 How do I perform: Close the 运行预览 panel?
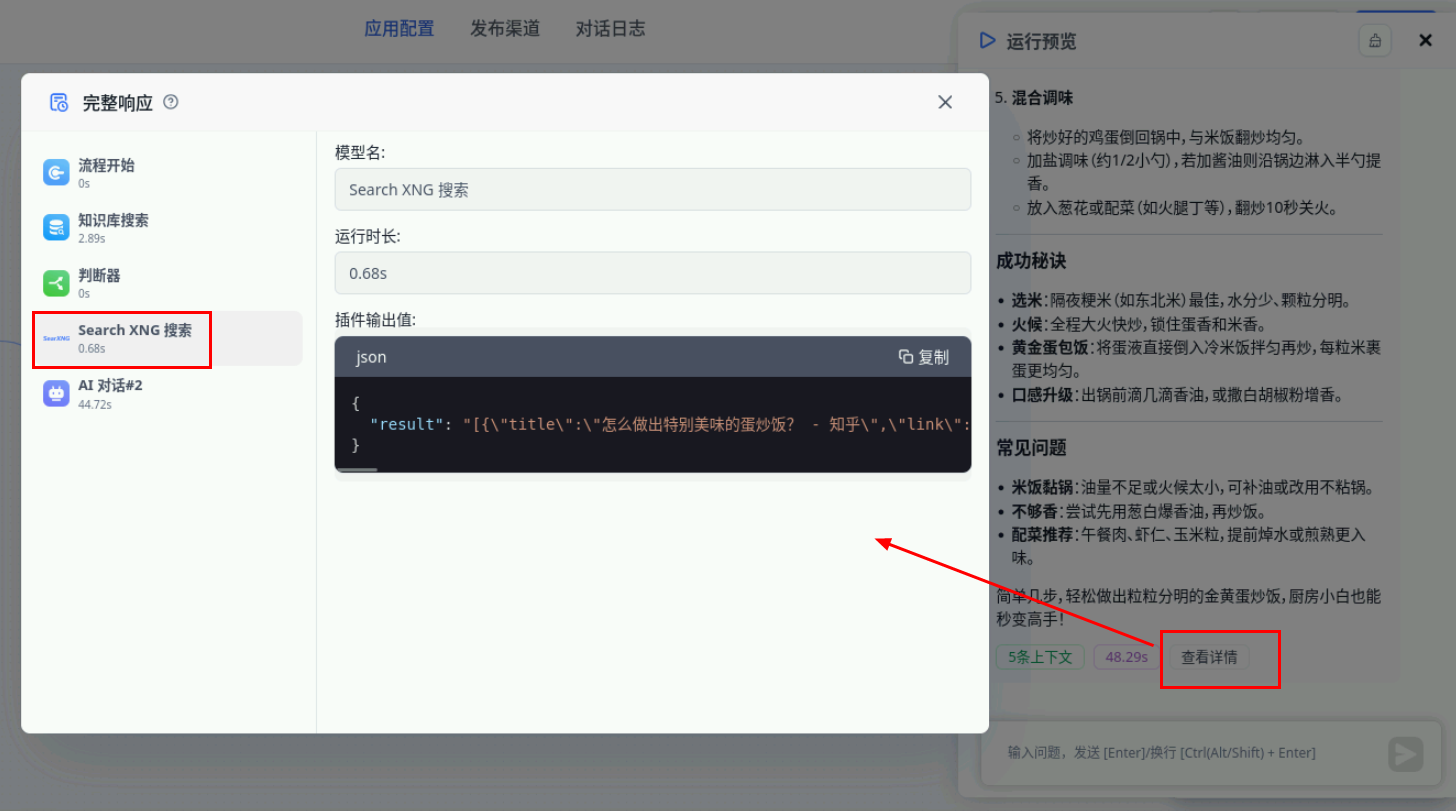tap(1426, 41)
